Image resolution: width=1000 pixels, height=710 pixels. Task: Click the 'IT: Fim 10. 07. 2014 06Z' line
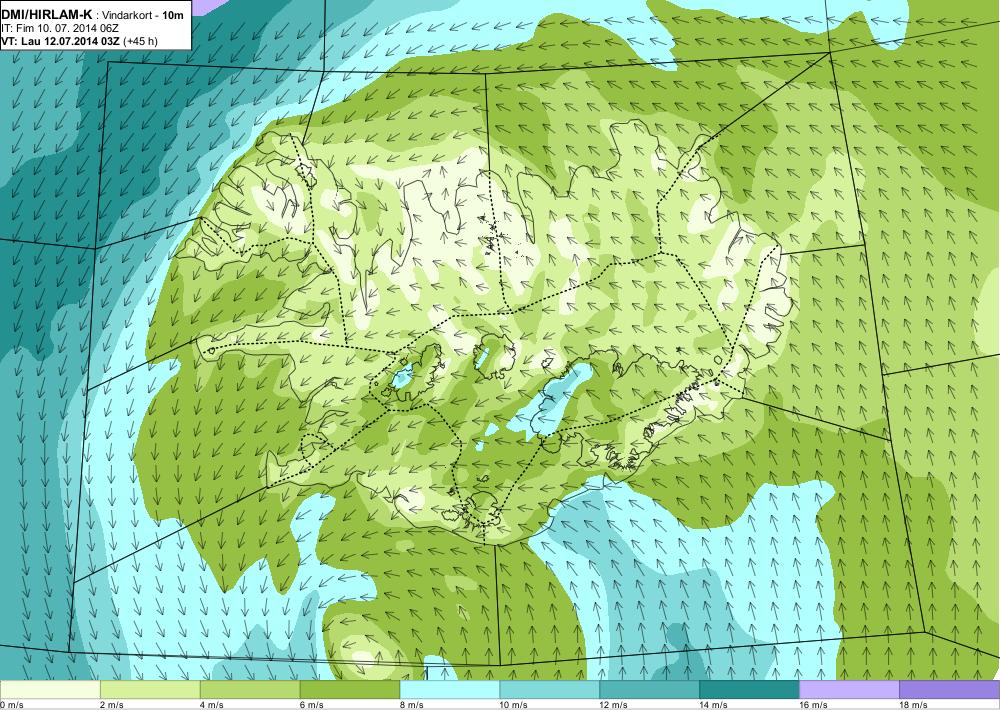coord(61,28)
